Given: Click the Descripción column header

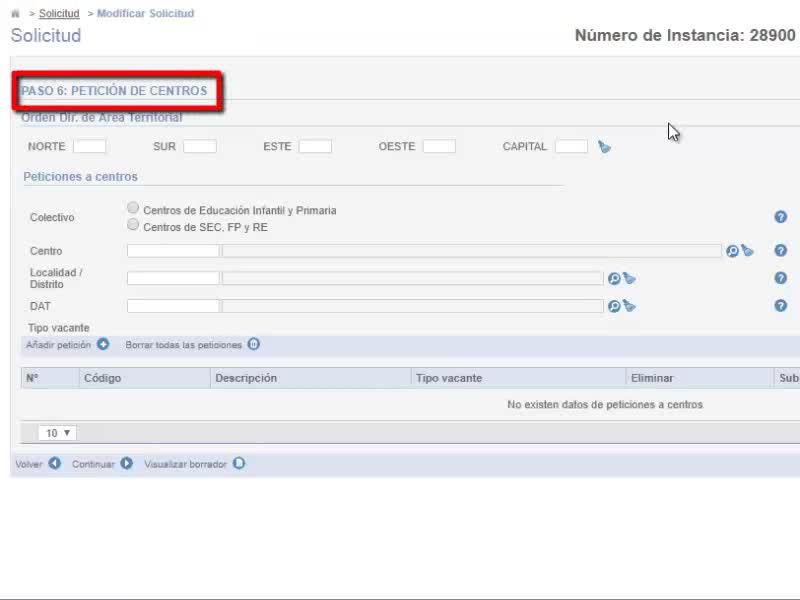Looking at the screenshot, I should click(x=311, y=378).
